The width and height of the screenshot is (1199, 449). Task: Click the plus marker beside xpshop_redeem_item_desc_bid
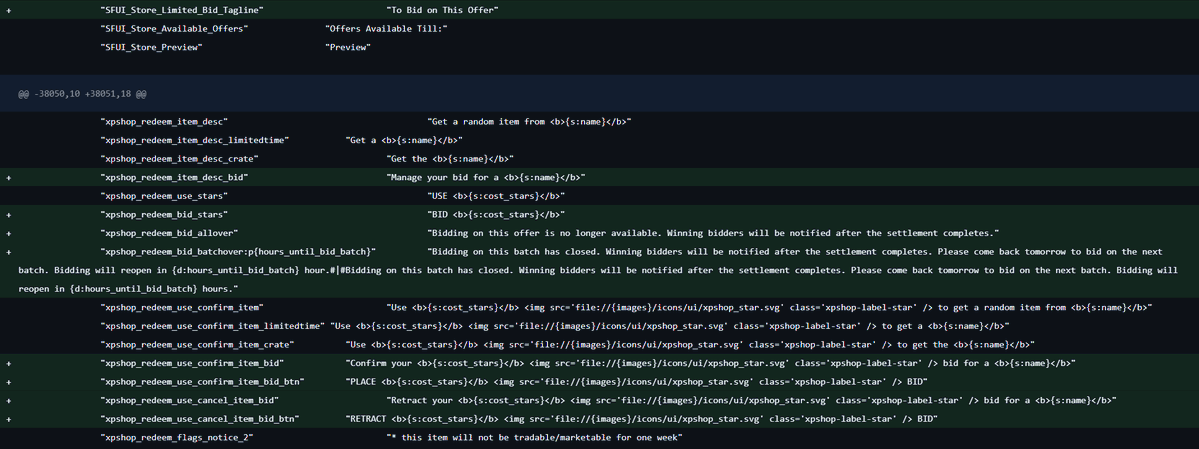(8, 177)
